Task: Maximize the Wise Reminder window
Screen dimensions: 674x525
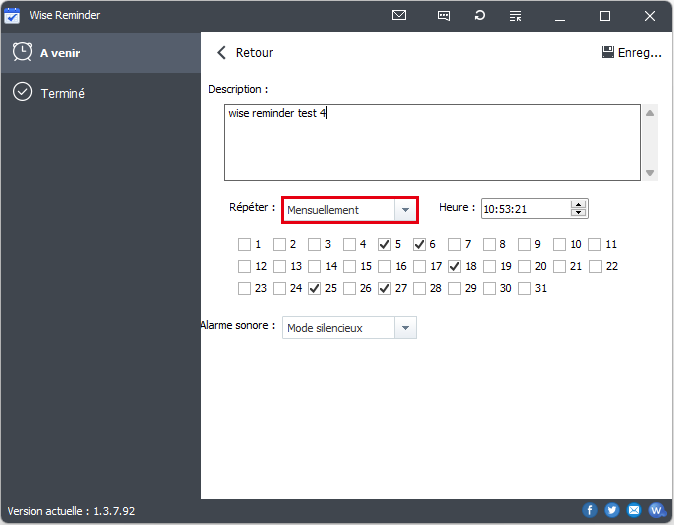Action: point(605,16)
